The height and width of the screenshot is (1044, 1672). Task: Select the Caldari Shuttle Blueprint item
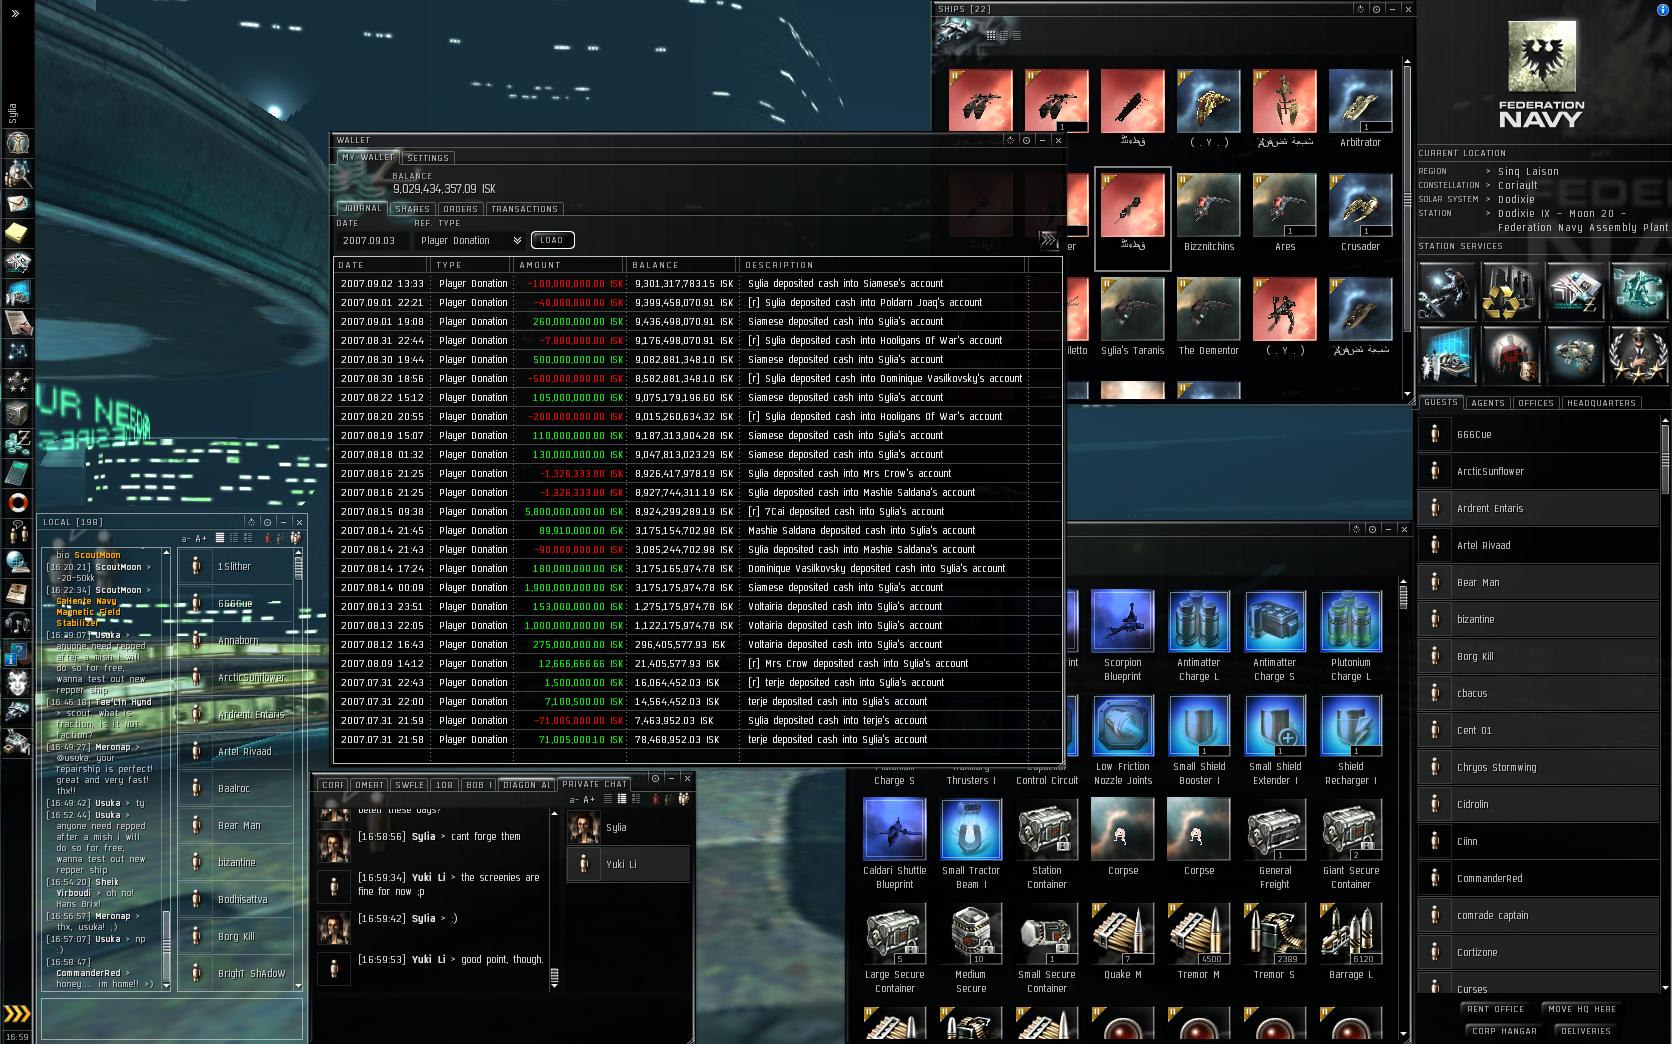tap(895, 844)
